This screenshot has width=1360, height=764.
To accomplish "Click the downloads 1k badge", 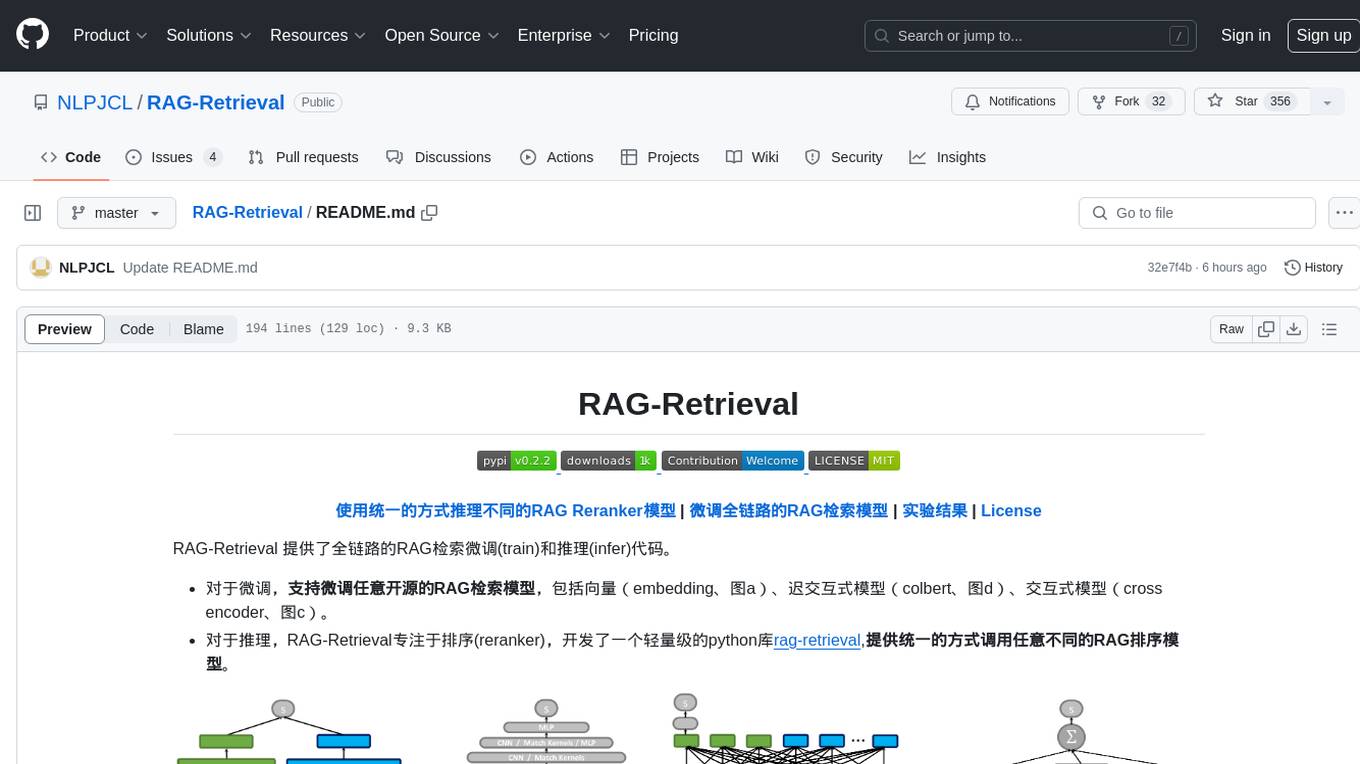I will click(x=608, y=461).
